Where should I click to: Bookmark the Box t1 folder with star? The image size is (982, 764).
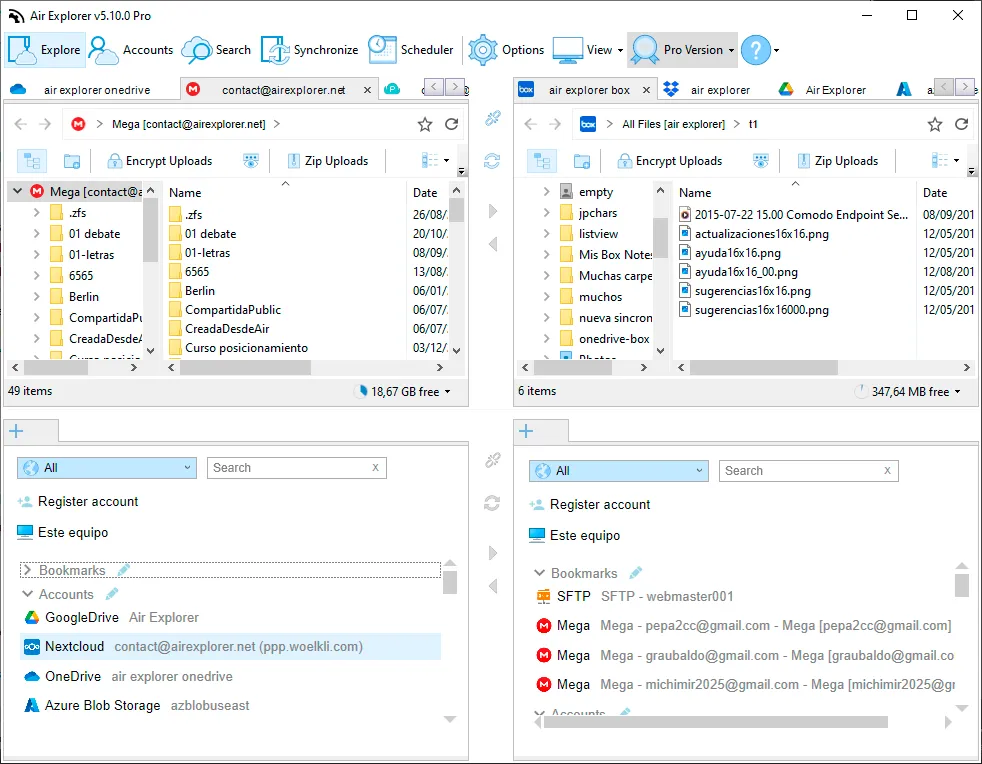click(935, 125)
